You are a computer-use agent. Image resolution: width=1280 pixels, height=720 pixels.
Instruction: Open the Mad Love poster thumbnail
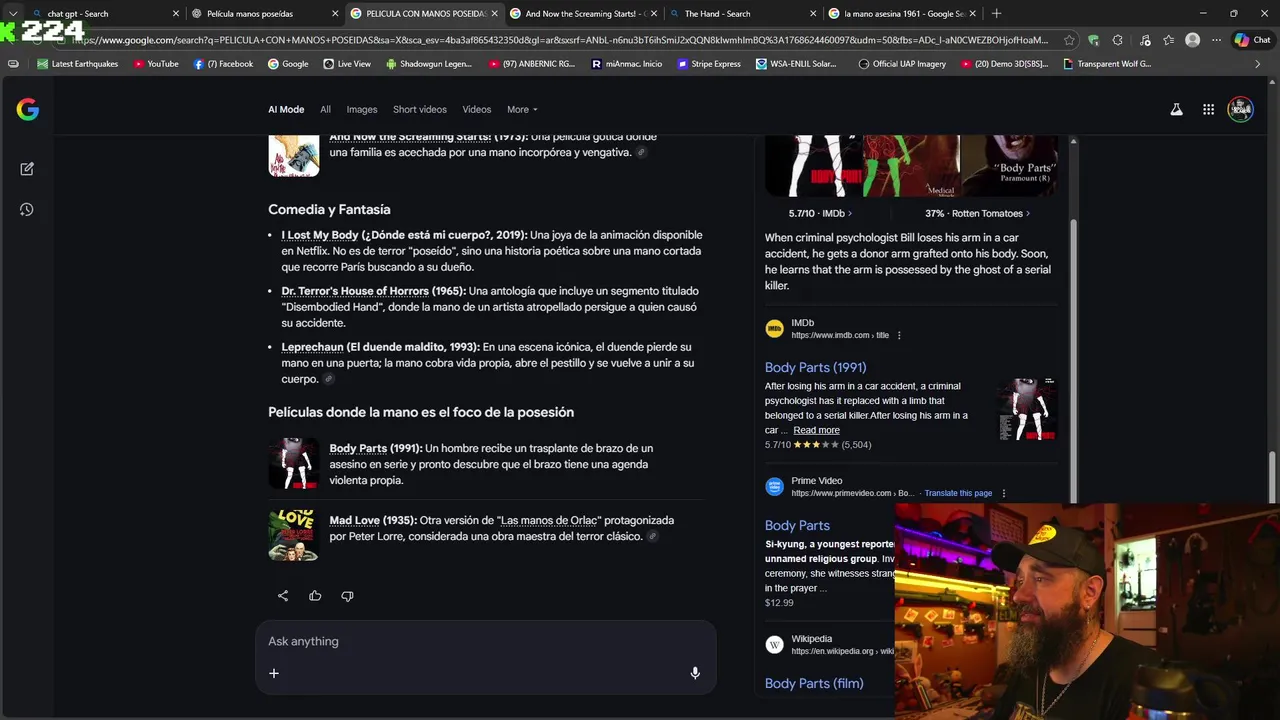293,535
